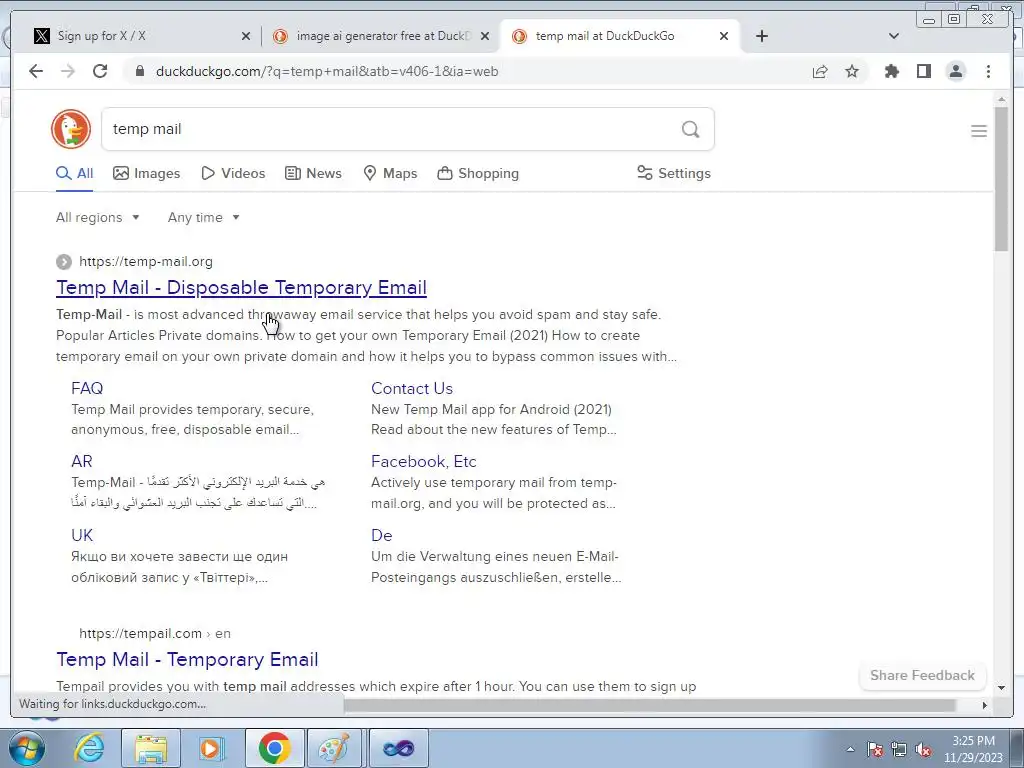This screenshot has height=768, width=1024.
Task: Open the FAQ sitelink
Action: click(x=87, y=388)
